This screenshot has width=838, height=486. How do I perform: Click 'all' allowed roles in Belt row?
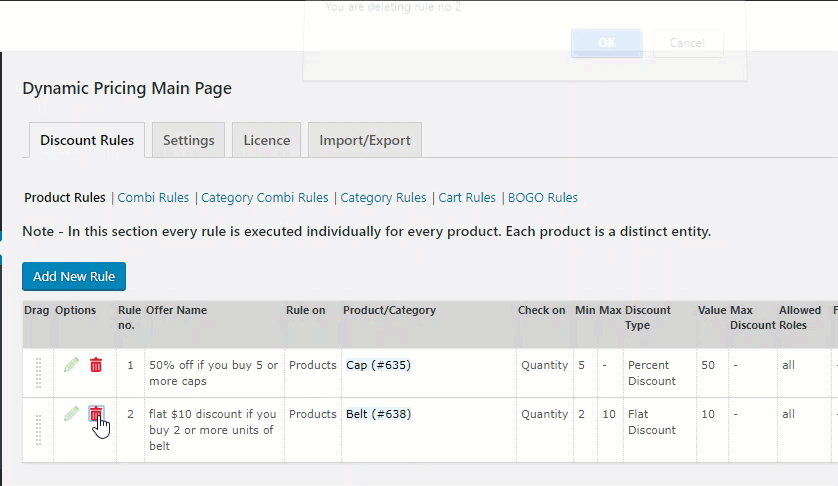[x=788, y=414]
